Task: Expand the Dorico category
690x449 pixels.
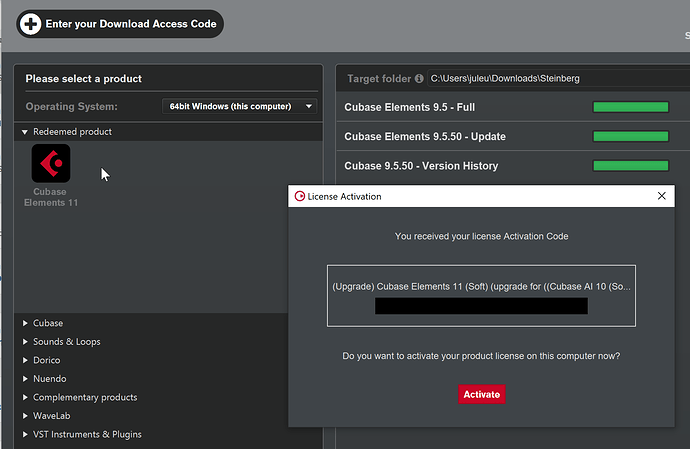Action: pyautogui.click(x=25, y=360)
